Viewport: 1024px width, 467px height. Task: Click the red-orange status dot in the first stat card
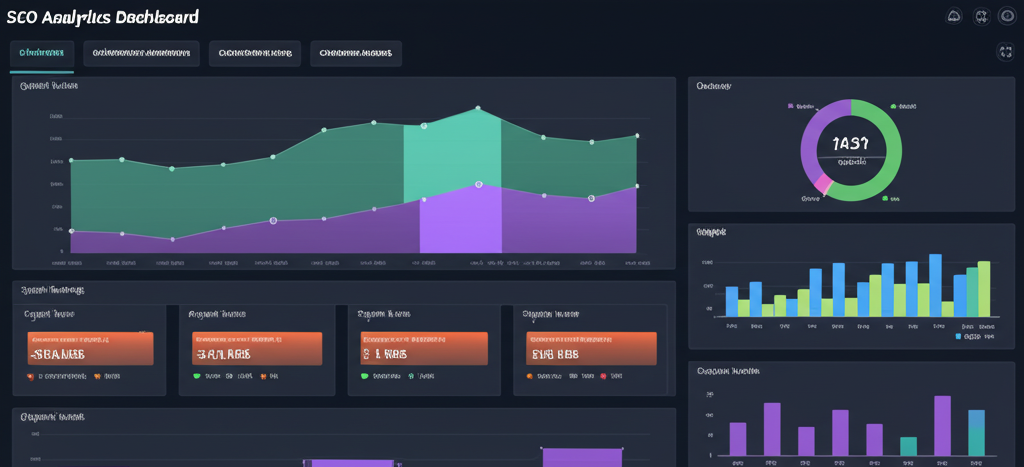pos(30,377)
